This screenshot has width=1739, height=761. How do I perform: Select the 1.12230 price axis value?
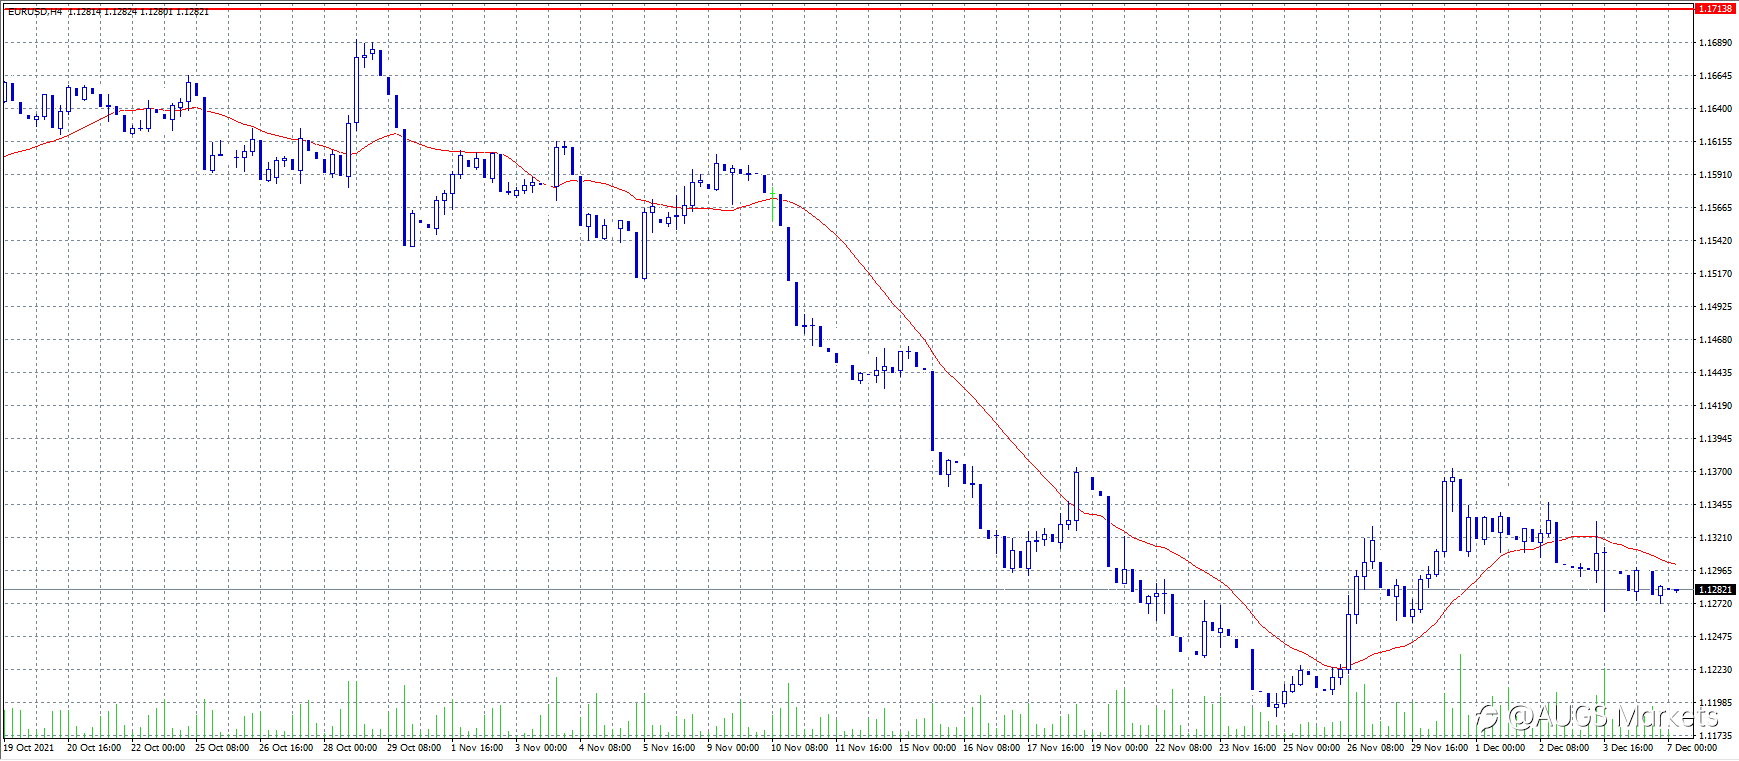coord(1716,670)
